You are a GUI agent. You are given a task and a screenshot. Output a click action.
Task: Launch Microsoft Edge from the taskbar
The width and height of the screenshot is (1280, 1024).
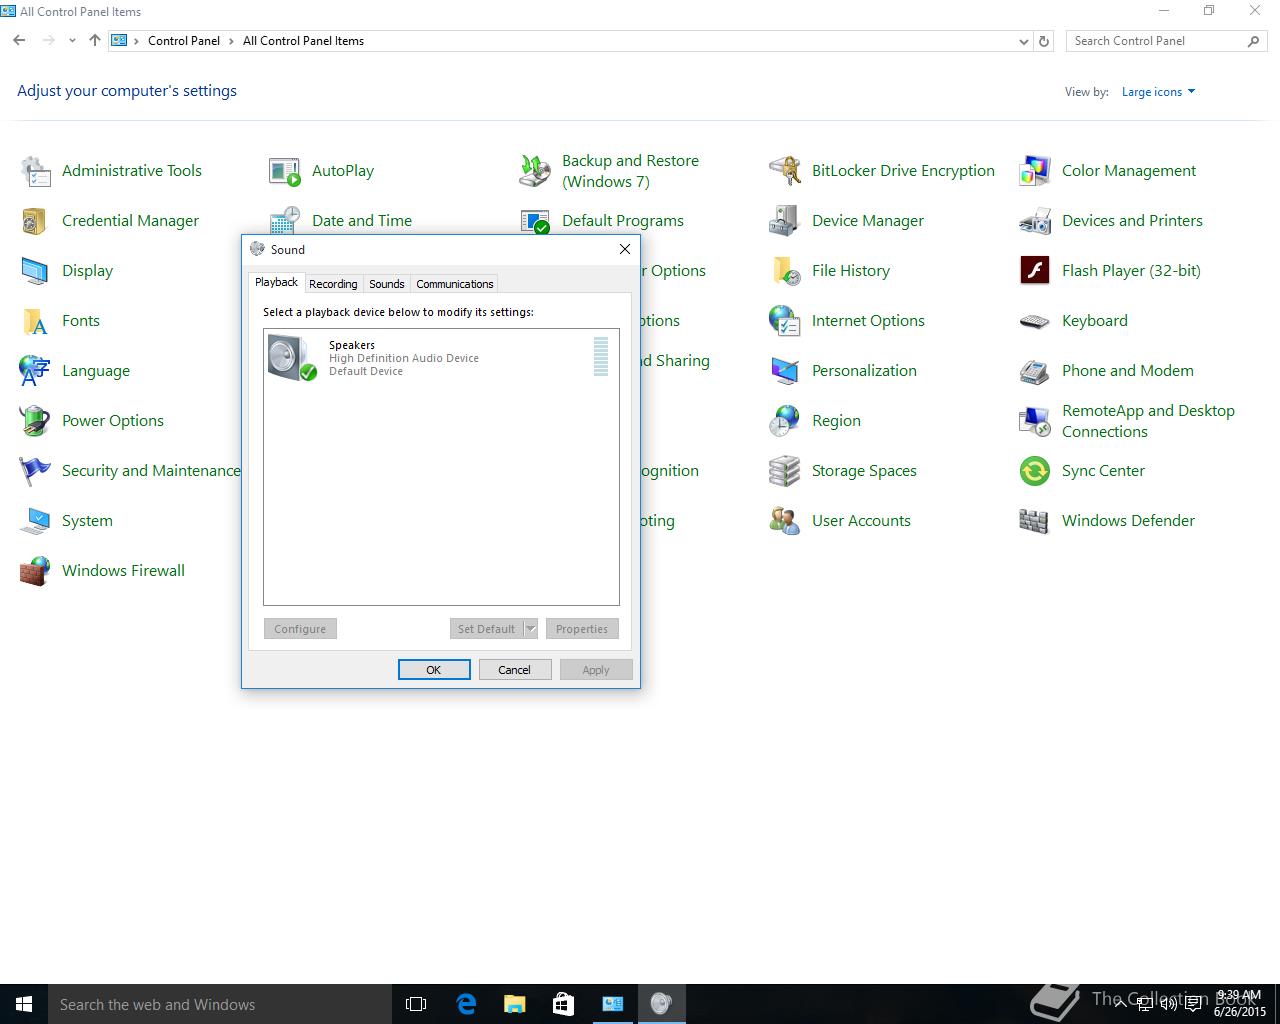coord(465,1004)
